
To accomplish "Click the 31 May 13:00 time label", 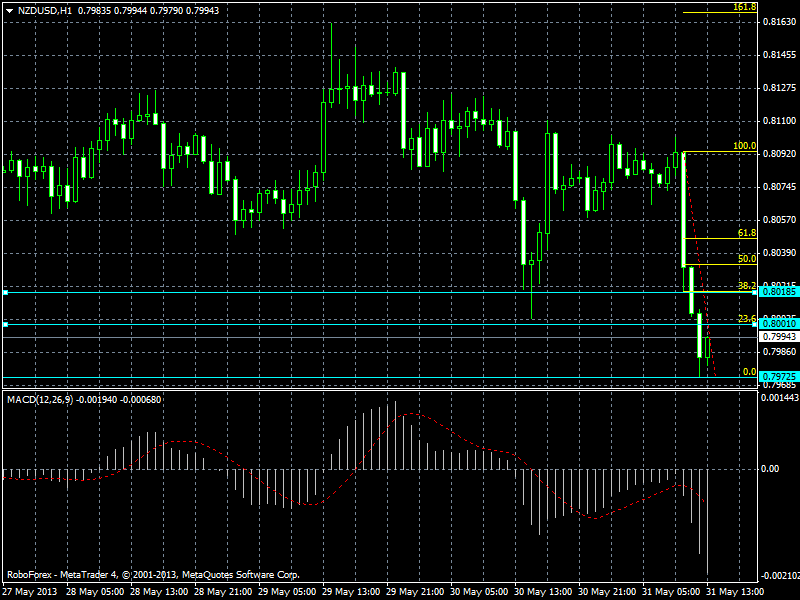I will pos(735,592).
